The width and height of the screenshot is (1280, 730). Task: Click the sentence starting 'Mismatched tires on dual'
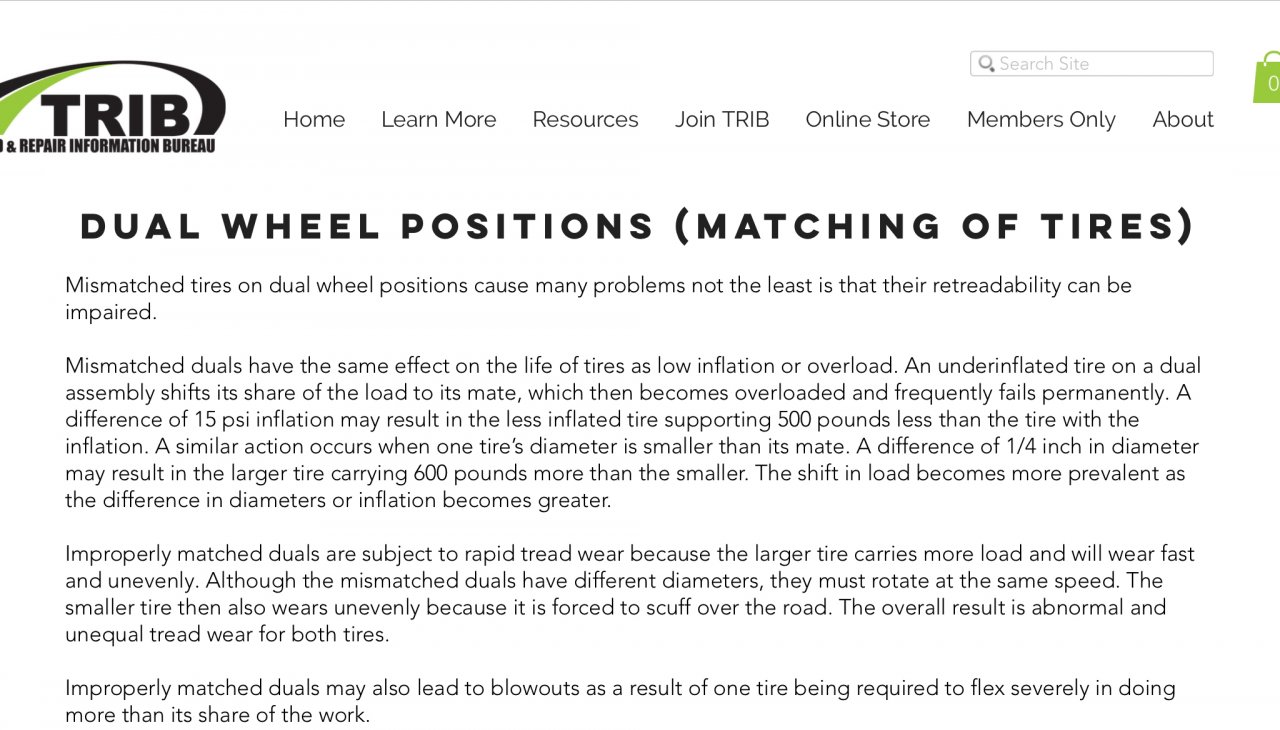point(598,298)
